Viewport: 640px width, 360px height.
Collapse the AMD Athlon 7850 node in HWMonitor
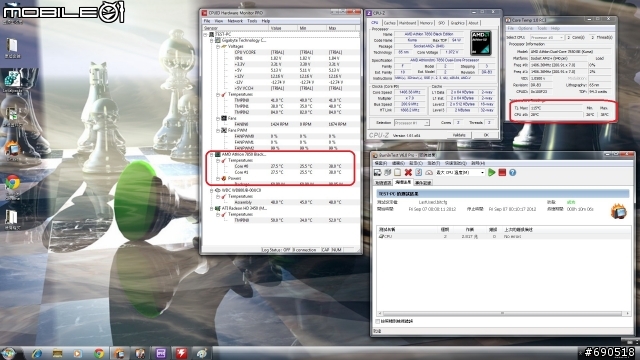point(212,155)
